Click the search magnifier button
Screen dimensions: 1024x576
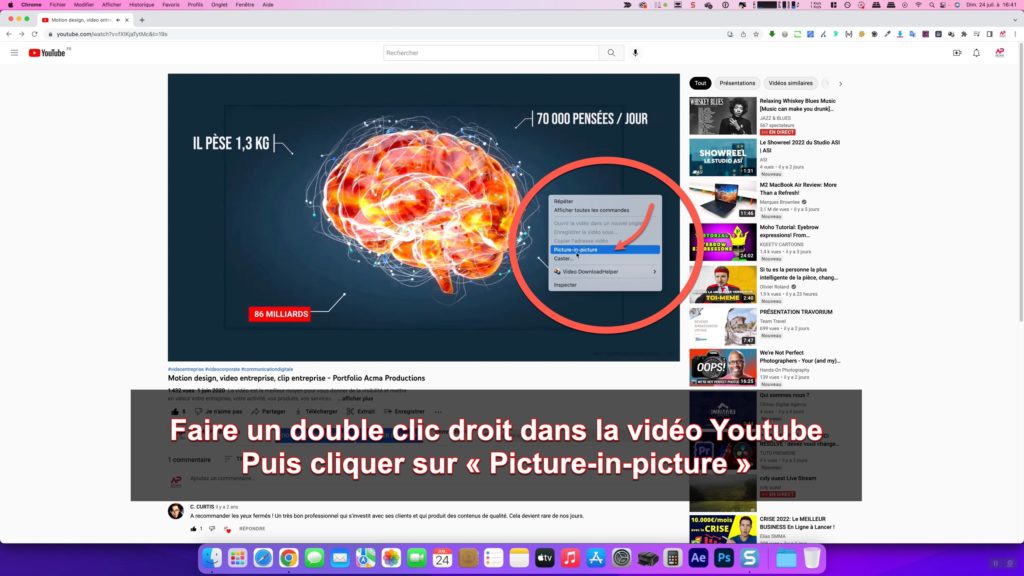pos(611,53)
